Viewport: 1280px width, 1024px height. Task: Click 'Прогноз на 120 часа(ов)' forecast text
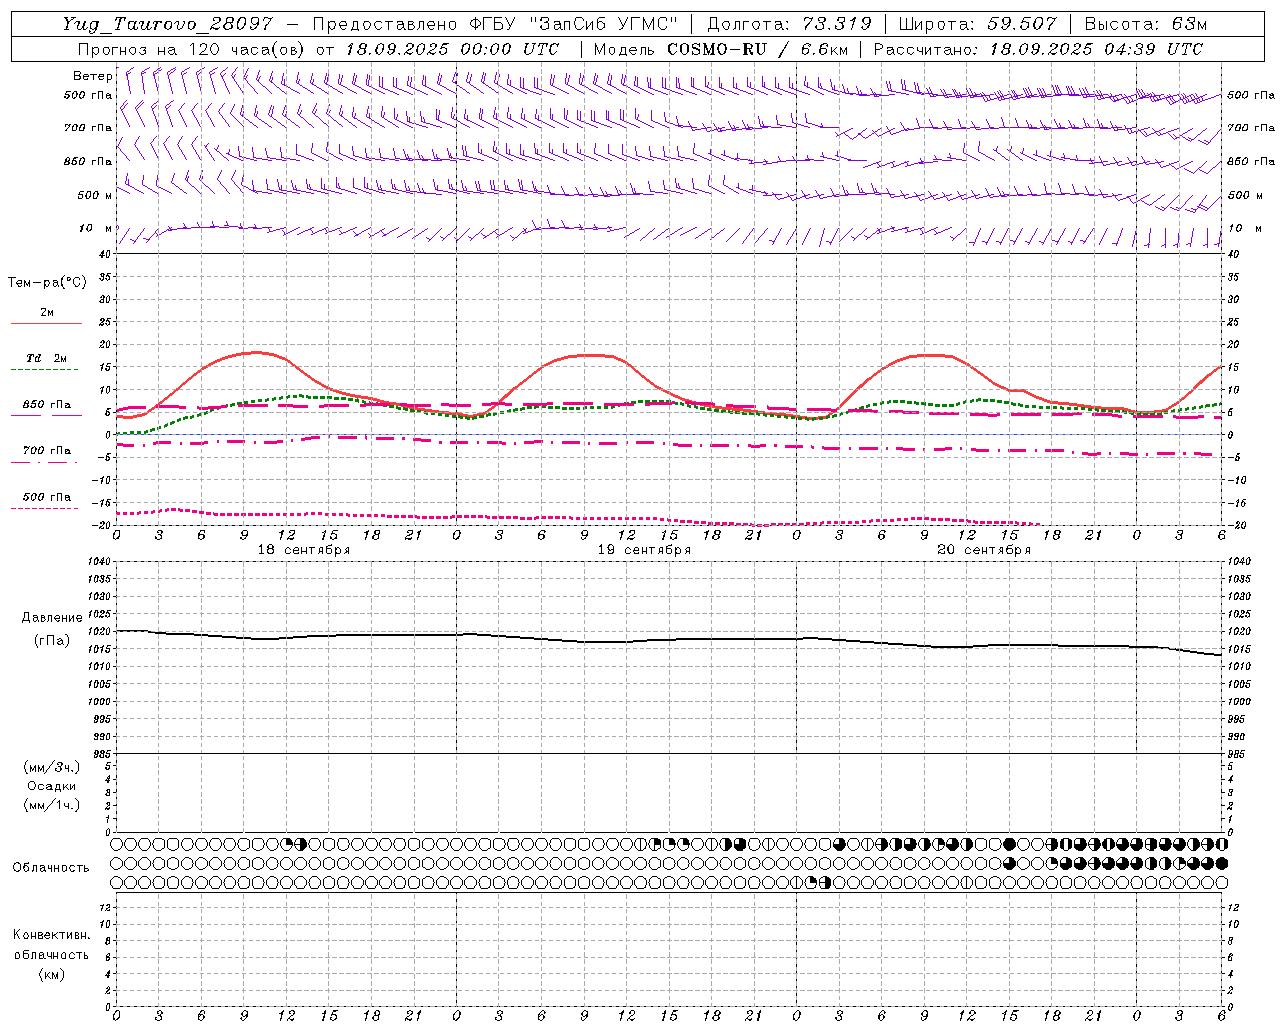click(193, 49)
